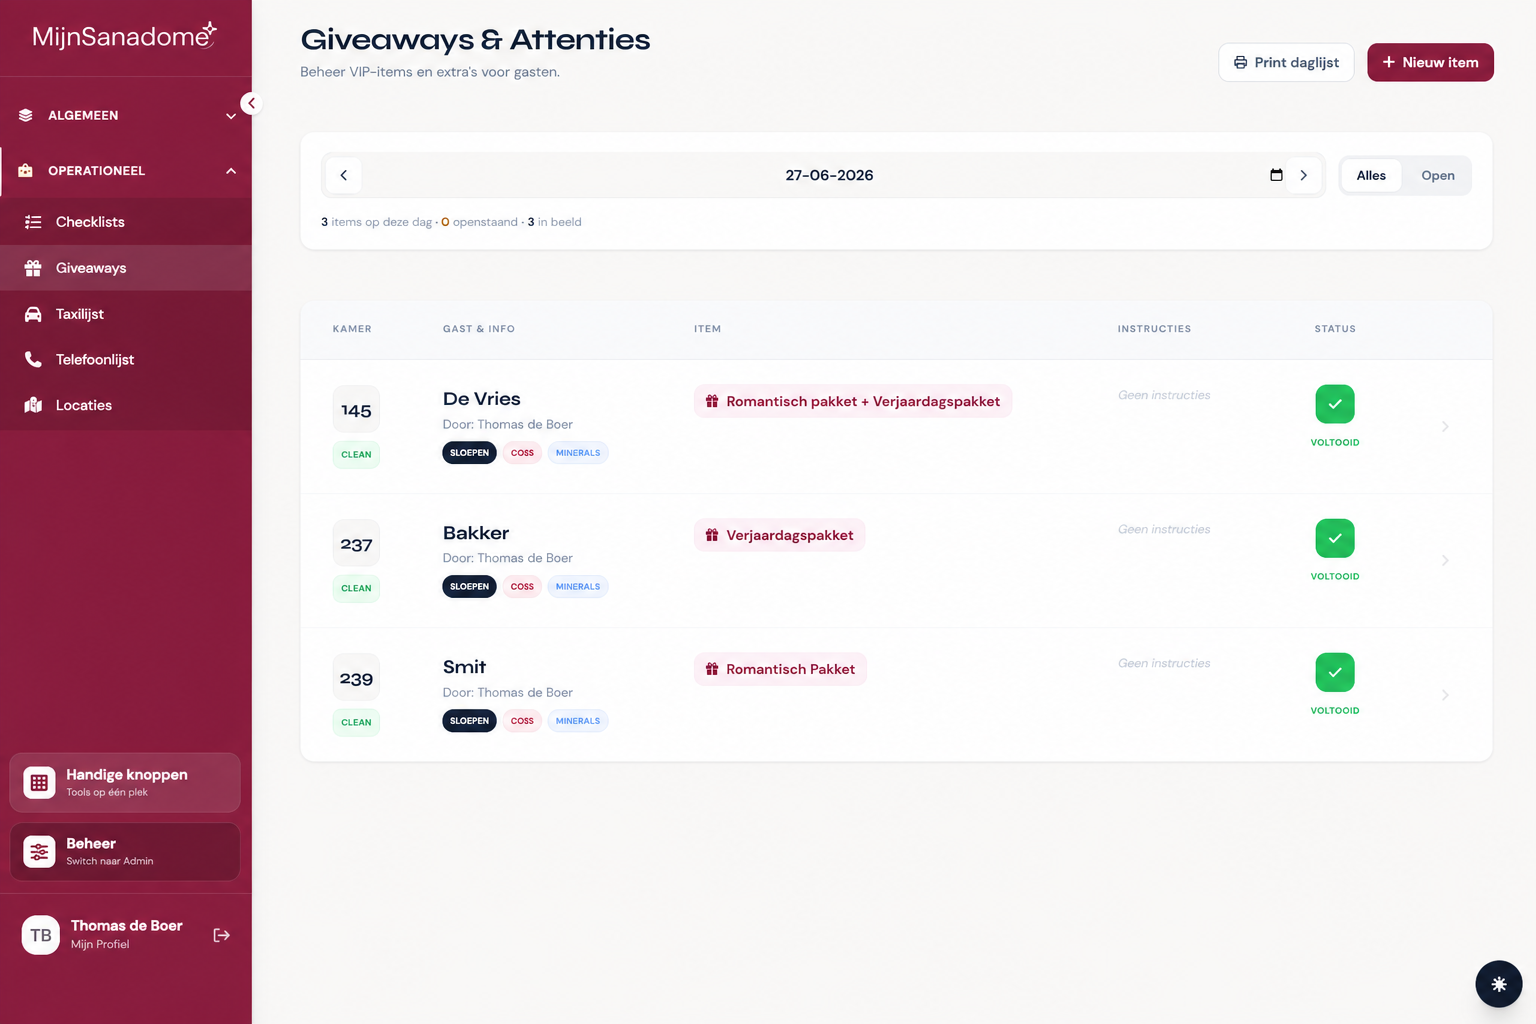Click the Verjaardagspakket item tag
Screen dimensions: 1536x1024
[779, 535]
